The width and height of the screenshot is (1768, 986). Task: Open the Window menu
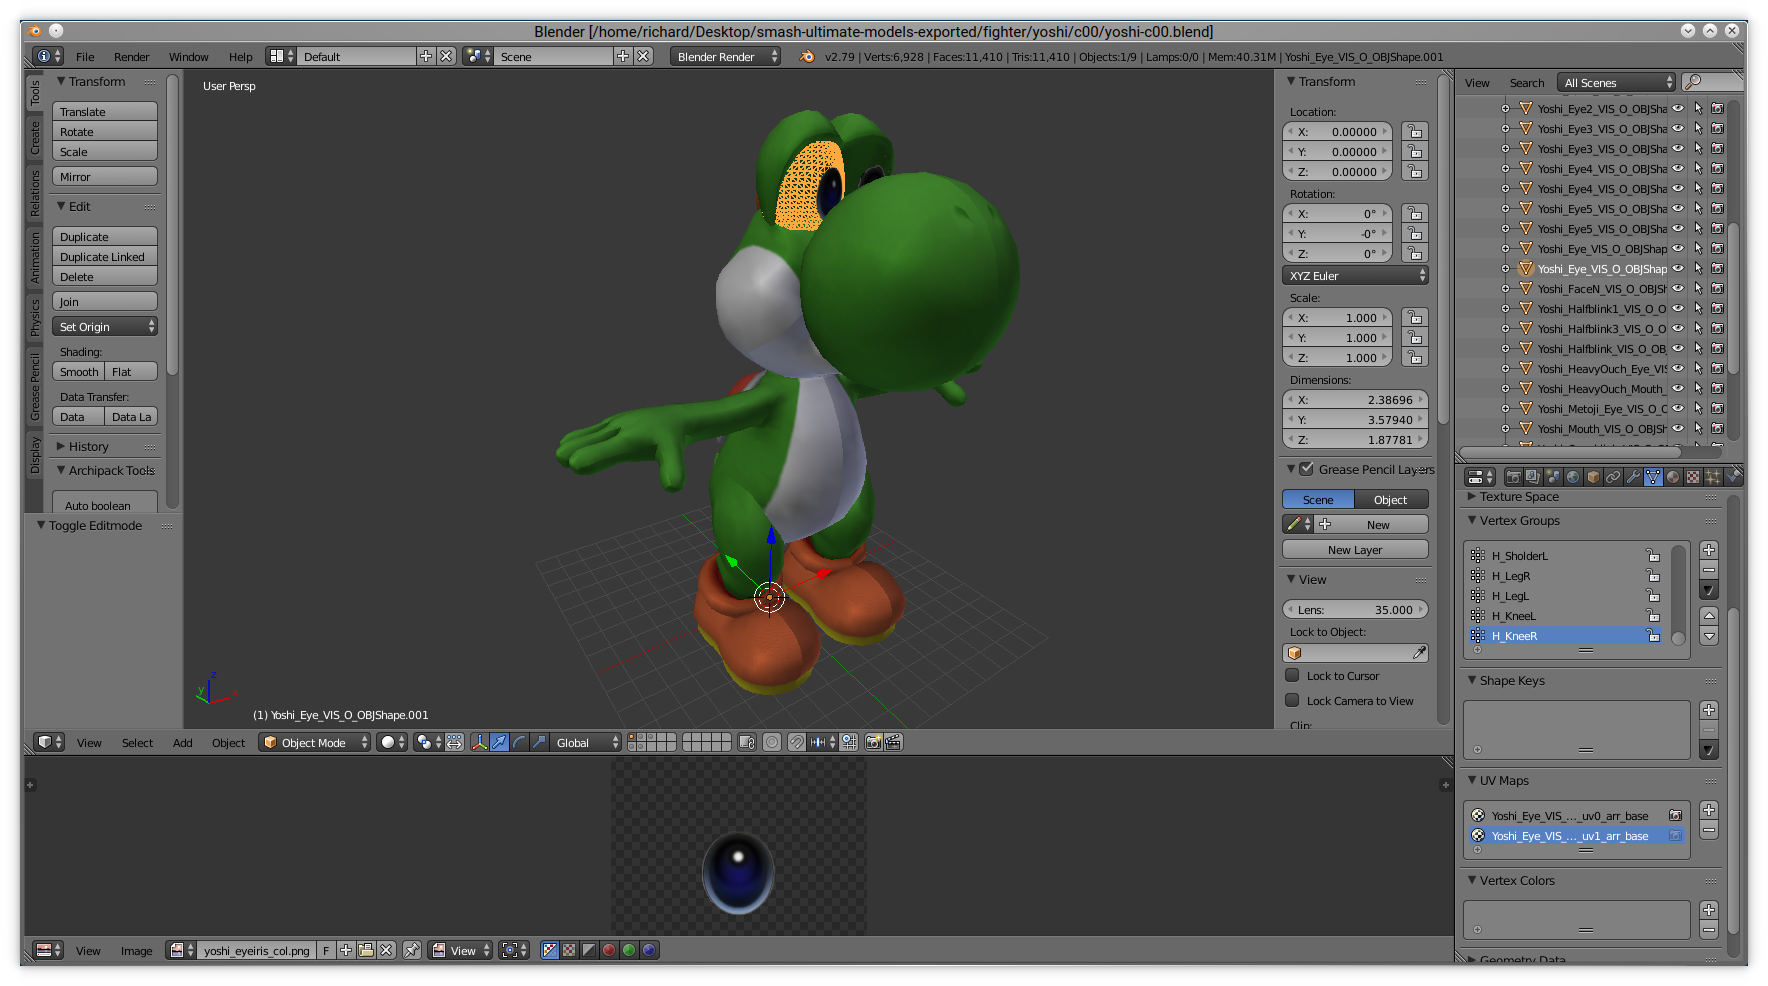pyautogui.click(x=189, y=56)
